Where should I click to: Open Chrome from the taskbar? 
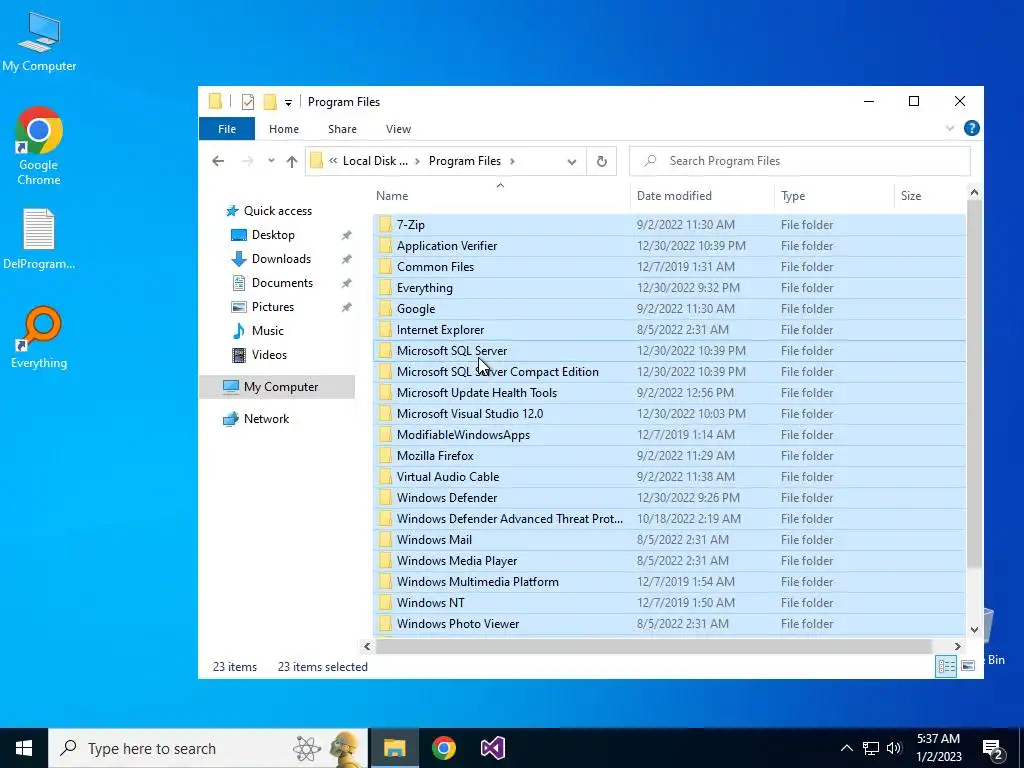443,748
